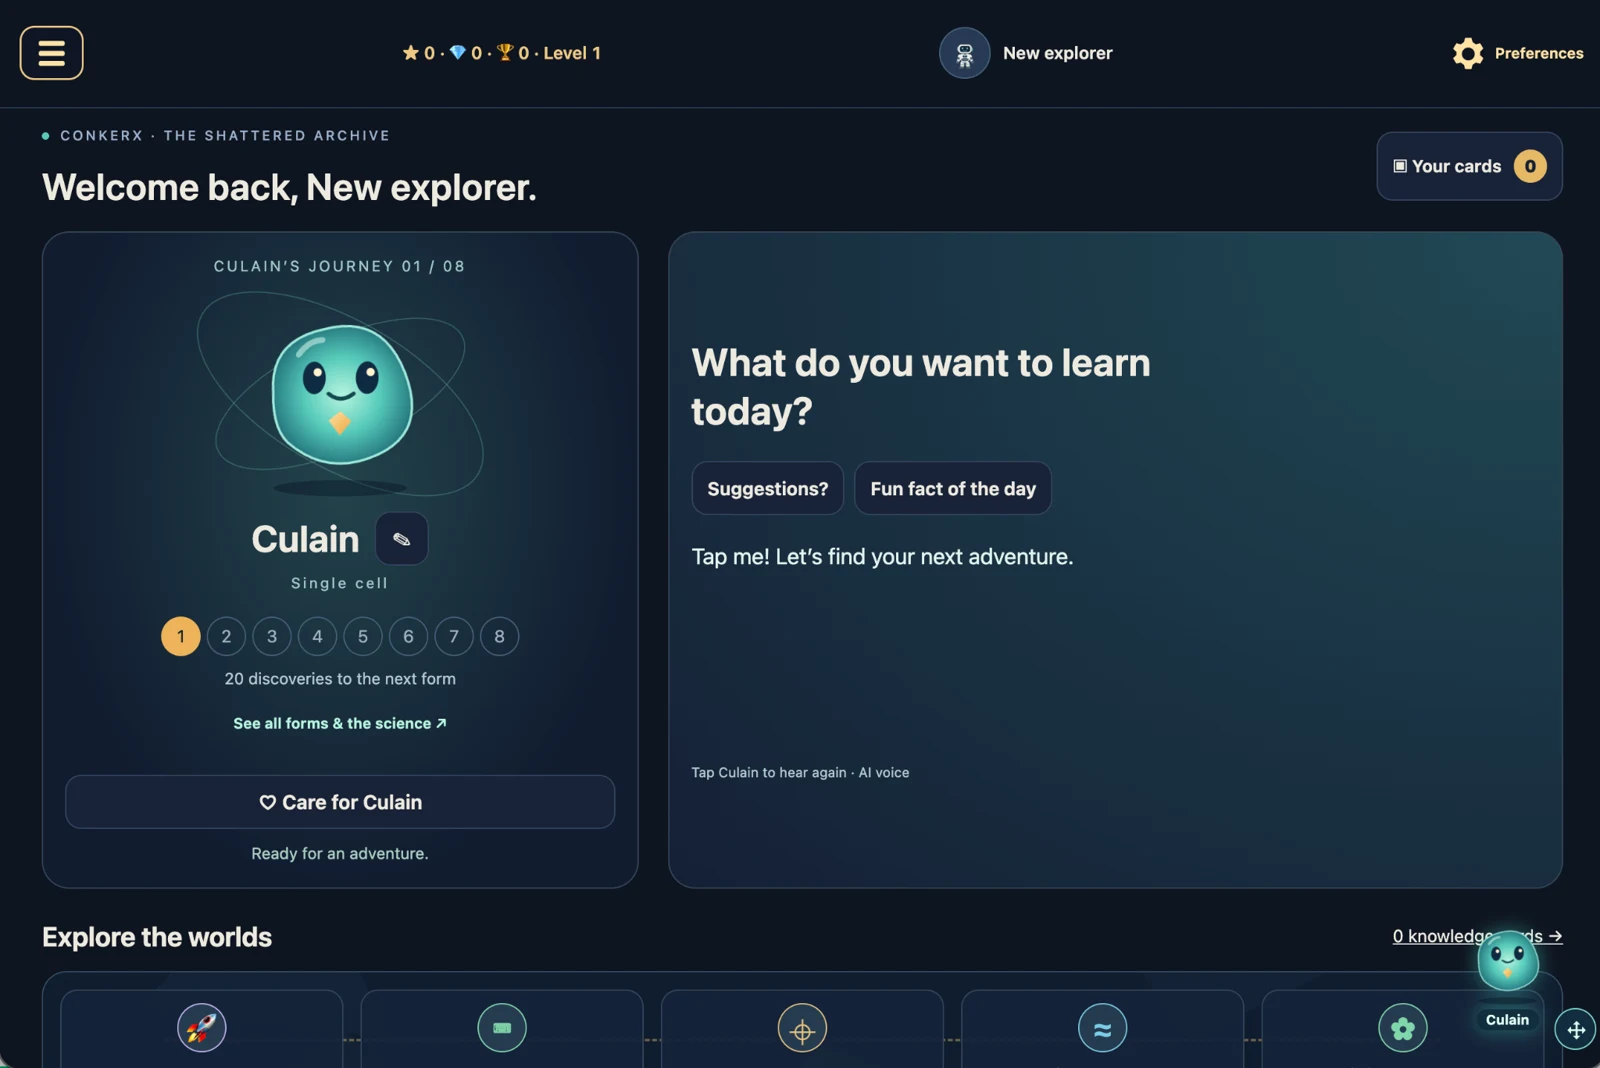Select journey form step 7

(x=454, y=636)
